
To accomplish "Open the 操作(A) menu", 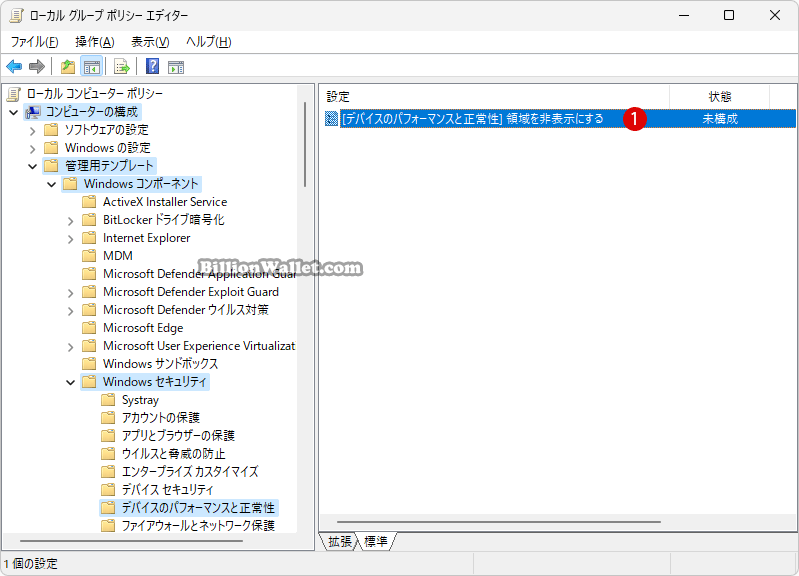I will (x=94, y=42).
